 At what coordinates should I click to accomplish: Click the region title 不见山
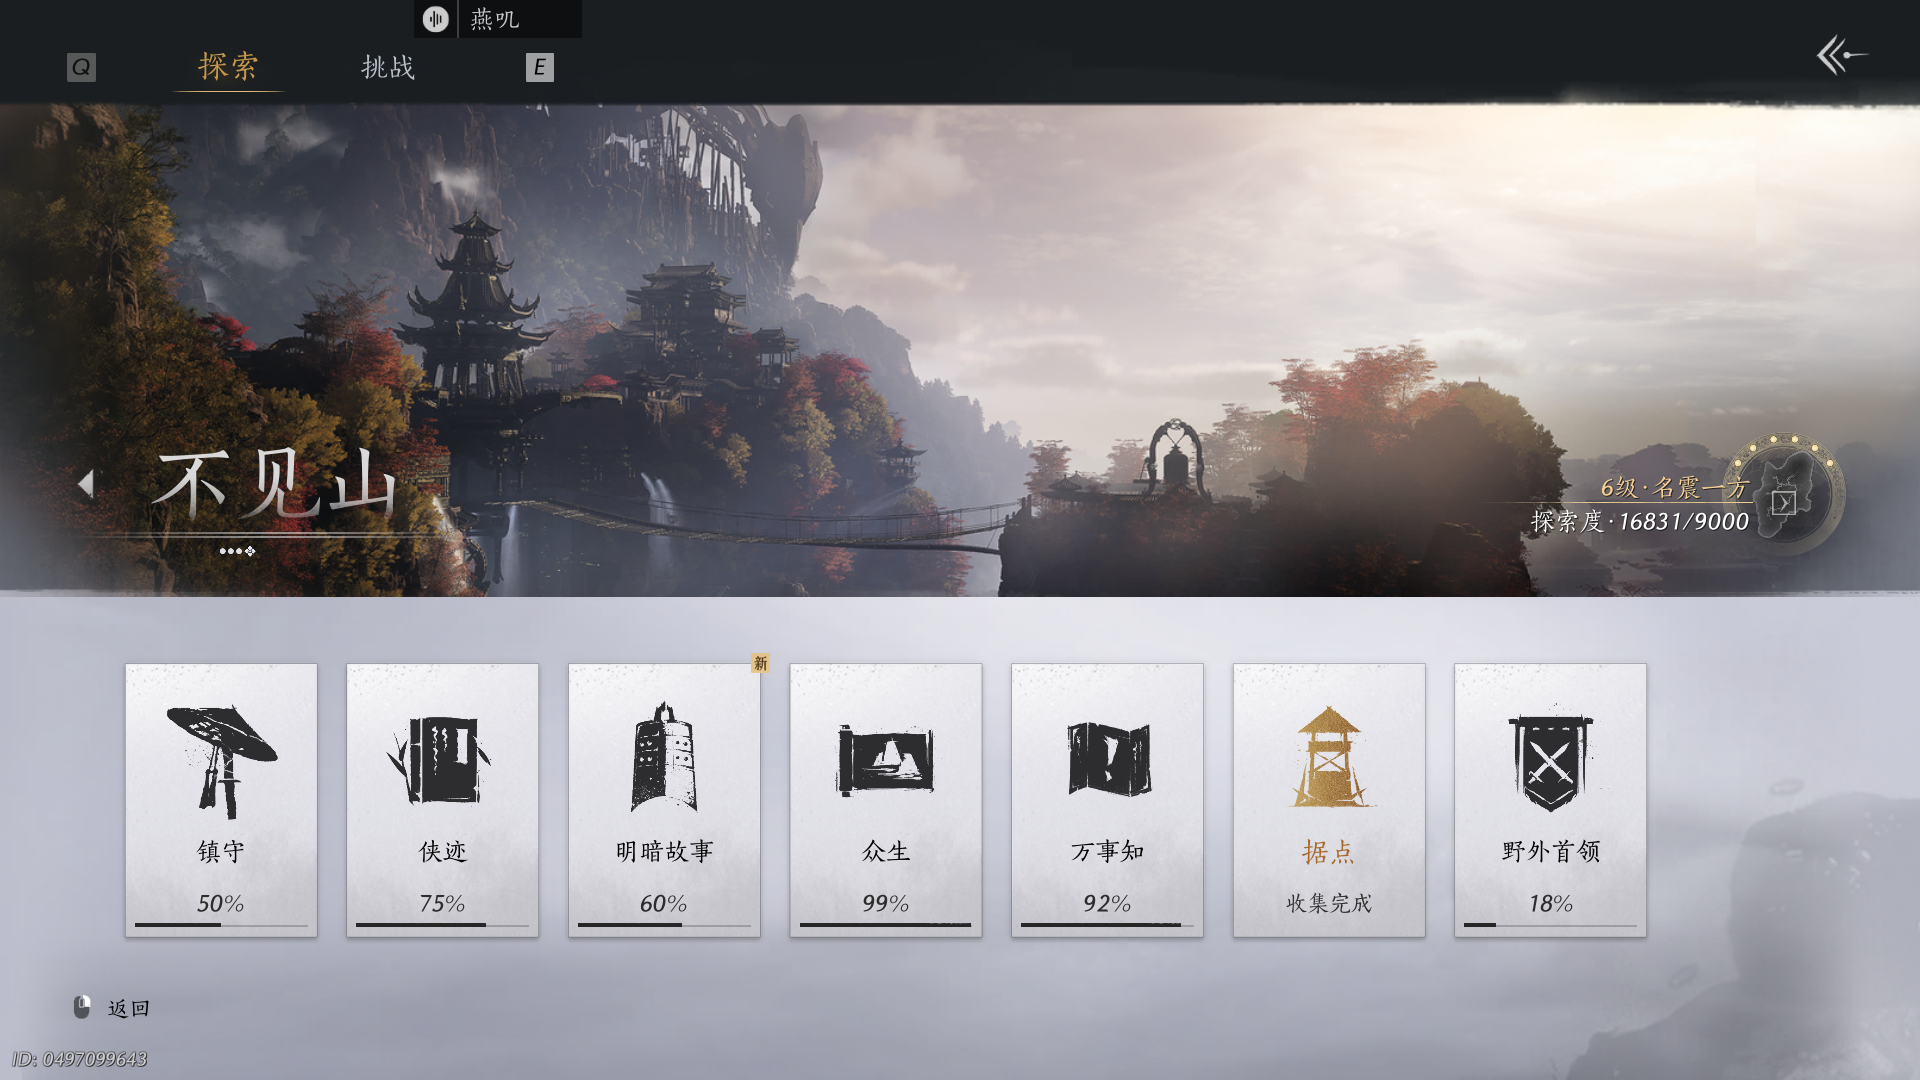coord(275,484)
